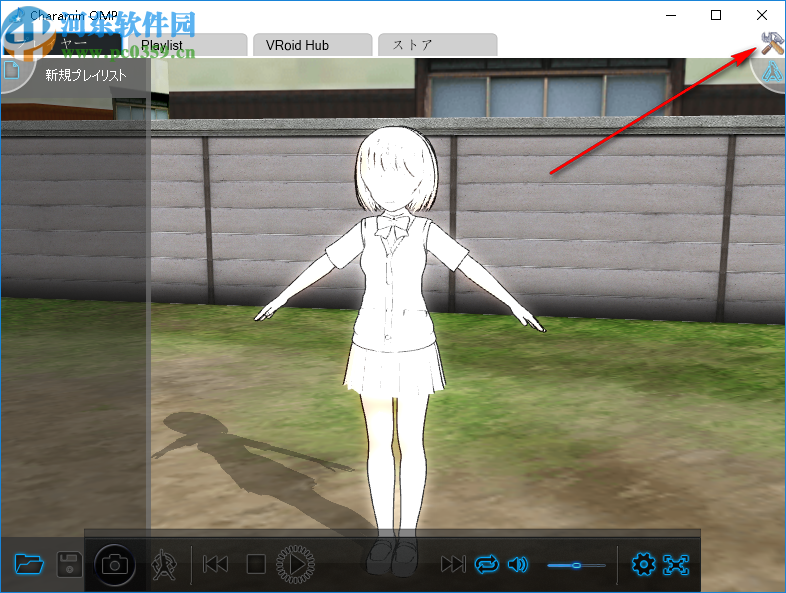Open file with the folder icon
This screenshot has width=786, height=593.
[x=29, y=564]
